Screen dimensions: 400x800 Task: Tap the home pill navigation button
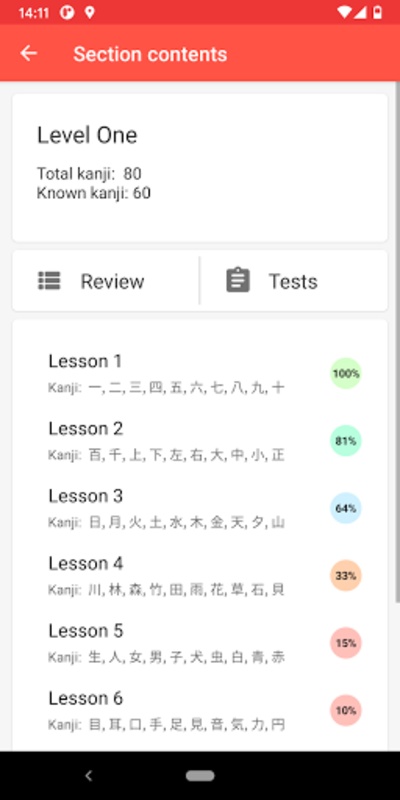point(200,776)
